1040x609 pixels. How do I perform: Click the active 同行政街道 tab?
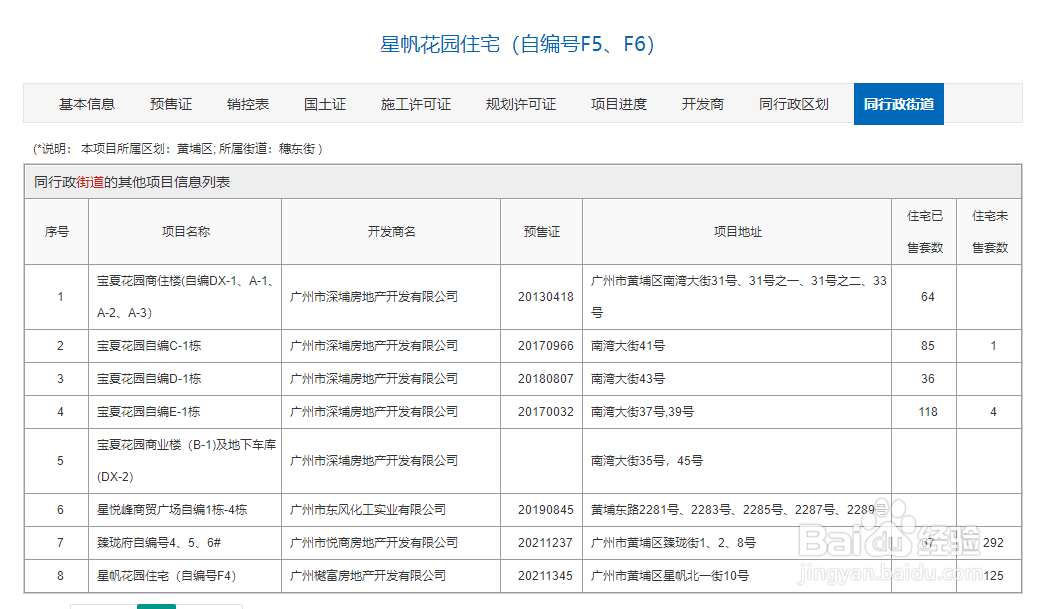click(899, 104)
